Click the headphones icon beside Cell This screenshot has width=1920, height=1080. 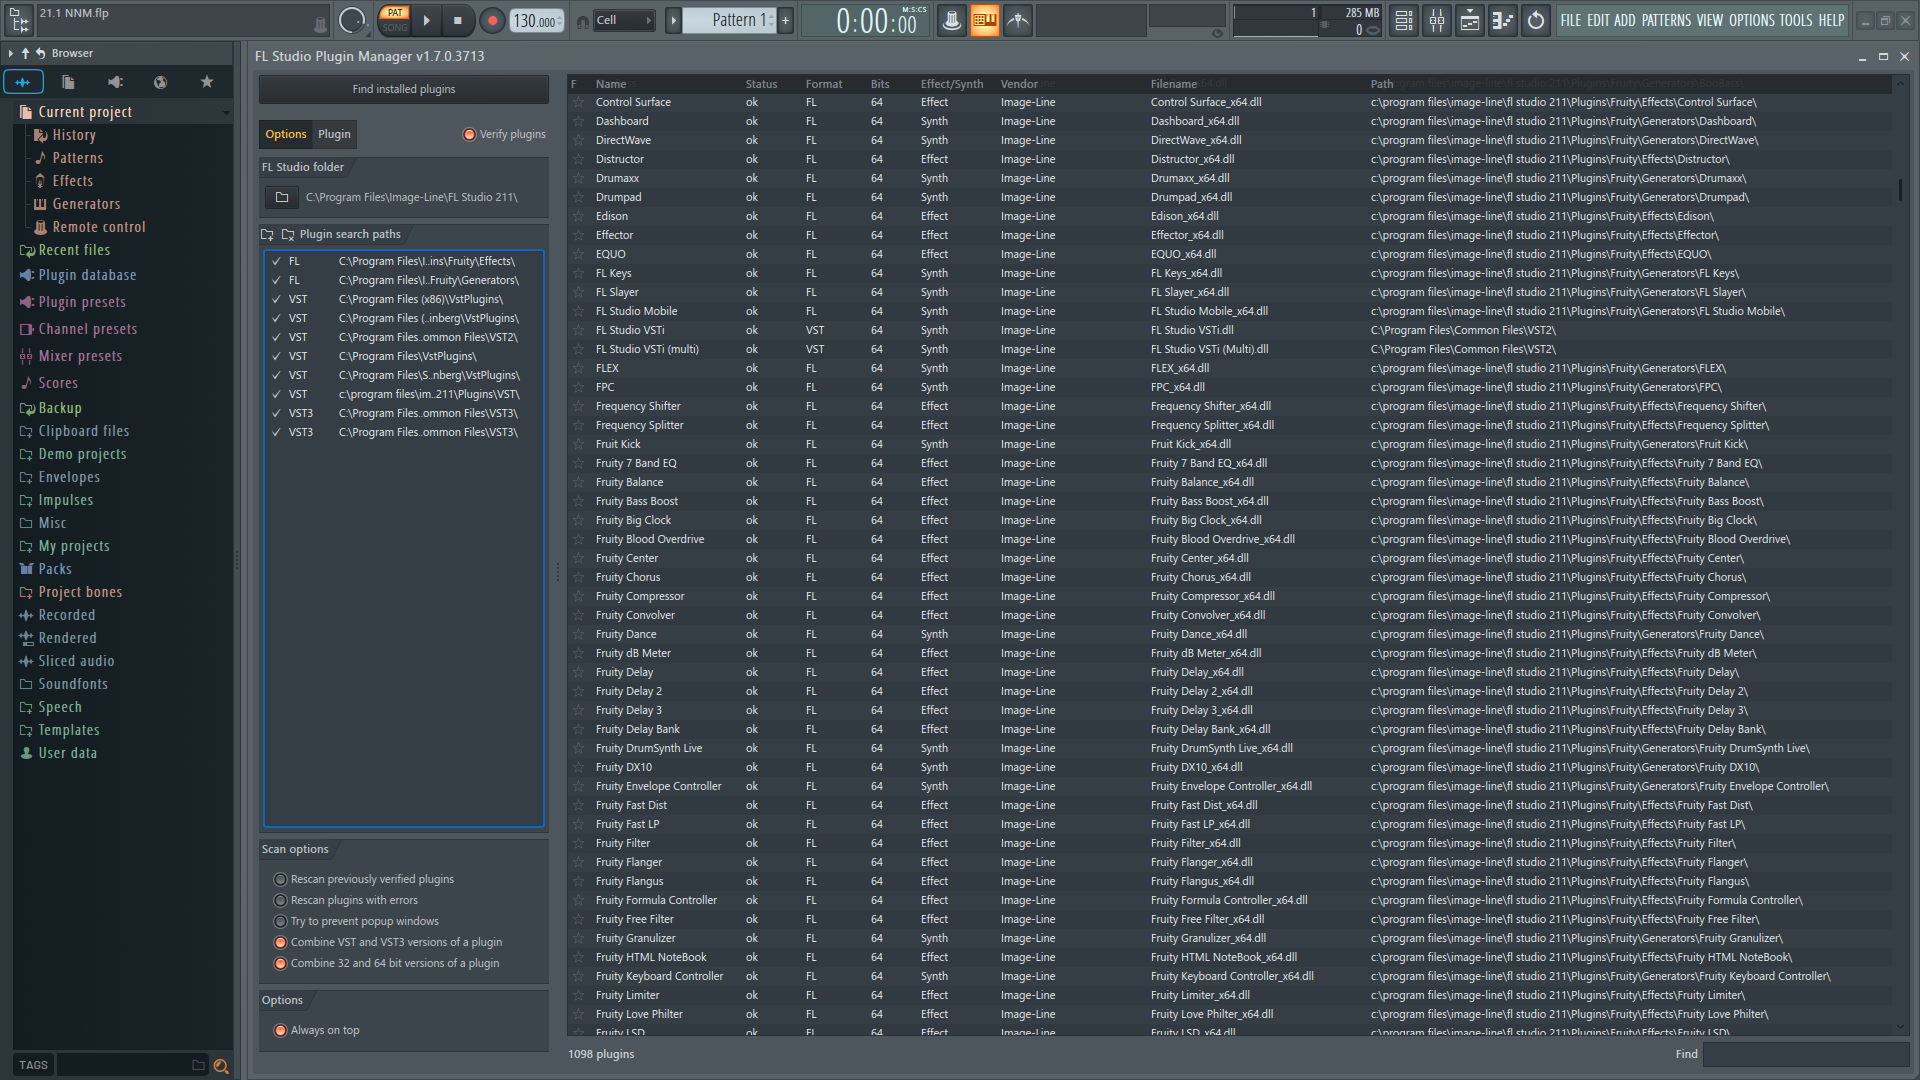tap(582, 21)
